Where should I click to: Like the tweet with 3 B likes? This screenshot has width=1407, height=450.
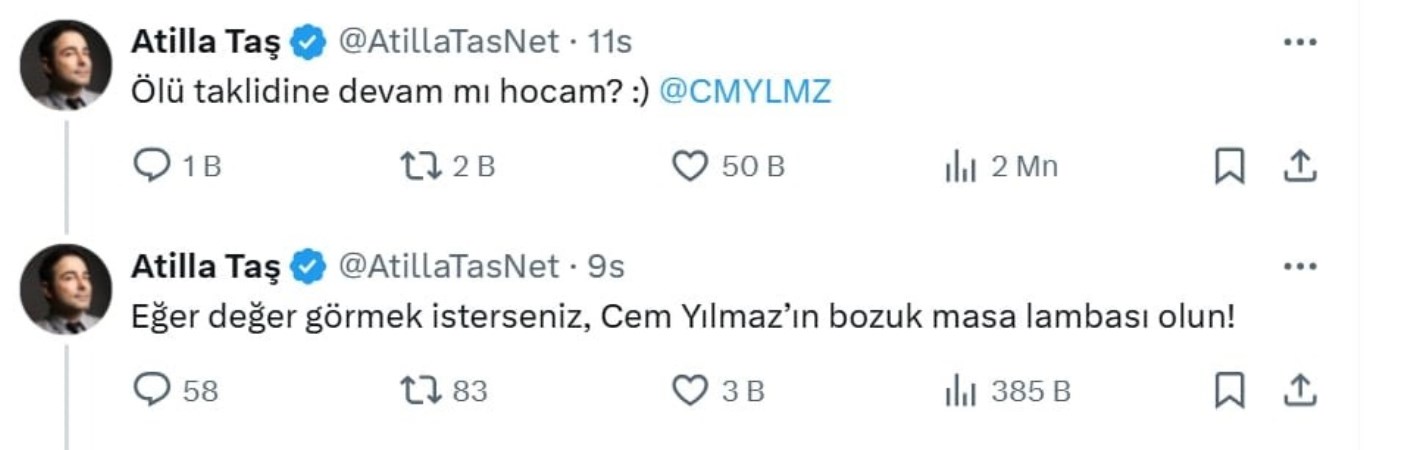[x=689, y=391]
